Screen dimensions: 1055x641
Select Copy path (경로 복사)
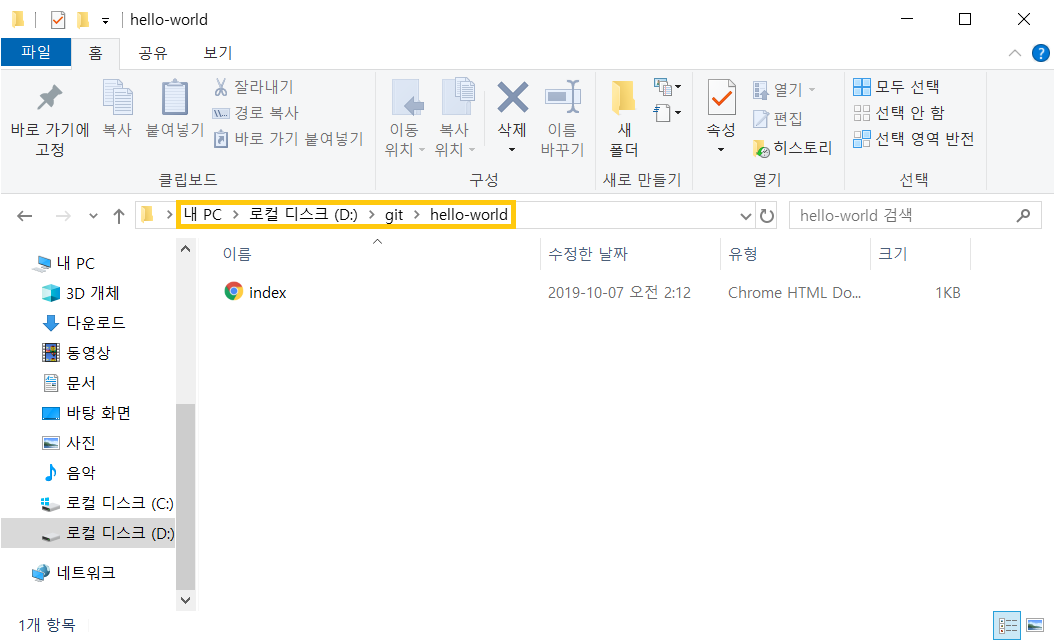(x=256, y=113)
